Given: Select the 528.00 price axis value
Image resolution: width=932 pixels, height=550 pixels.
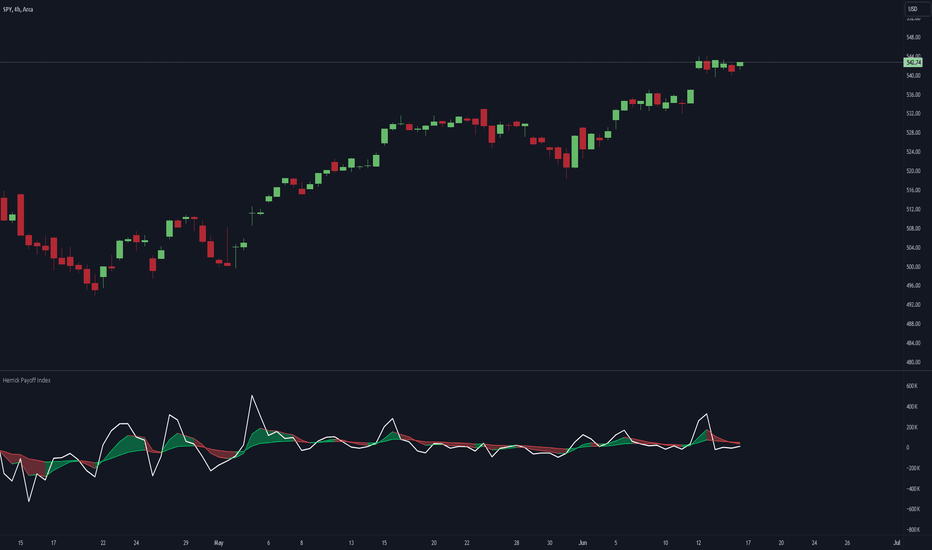Looking at the screenshot, I should click(x=913, y=133).
